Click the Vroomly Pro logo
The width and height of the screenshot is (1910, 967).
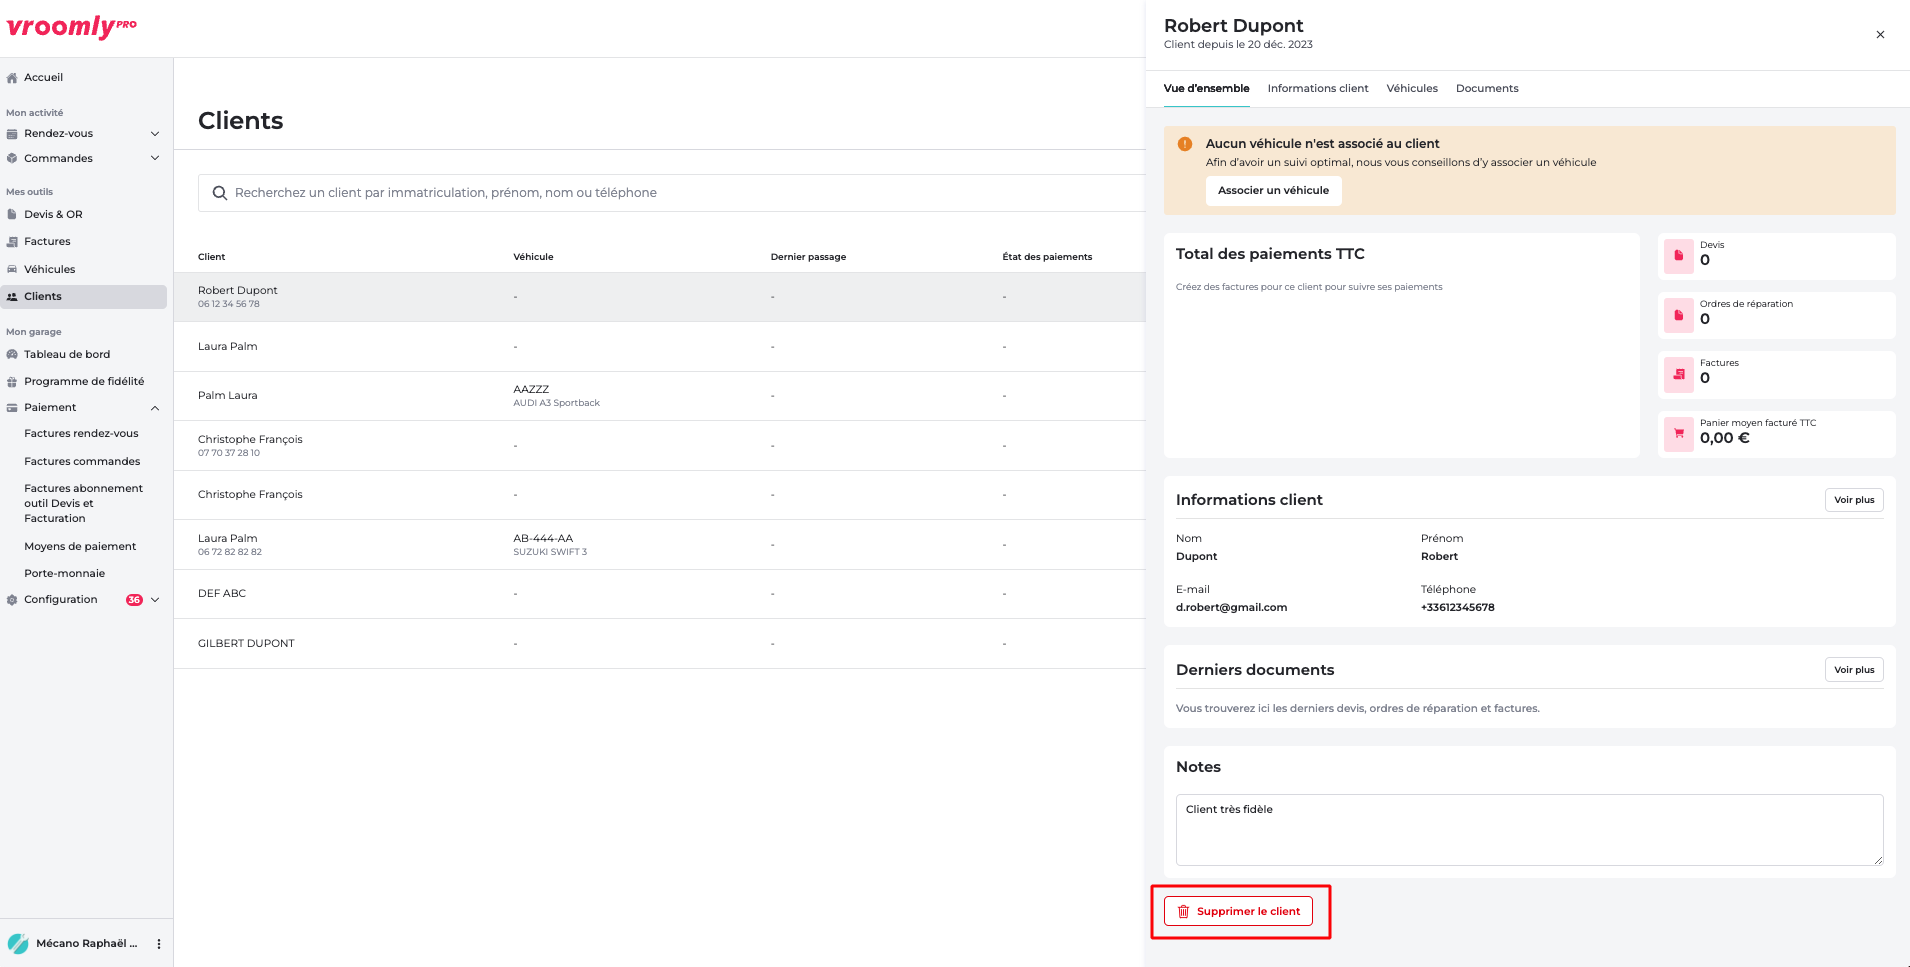pyautogui.click(x=72, y=27)
